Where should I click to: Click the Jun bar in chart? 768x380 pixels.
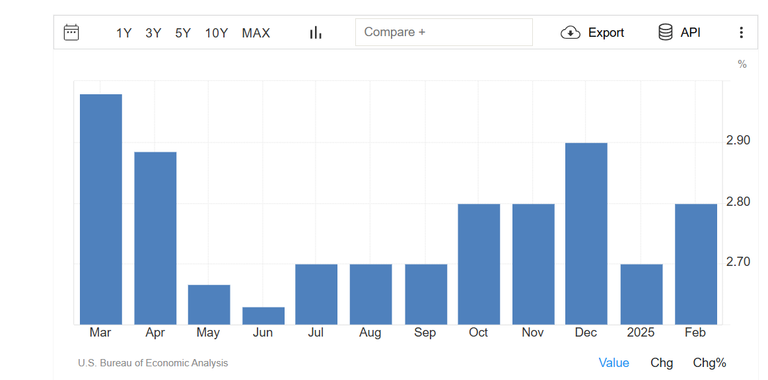264,316
